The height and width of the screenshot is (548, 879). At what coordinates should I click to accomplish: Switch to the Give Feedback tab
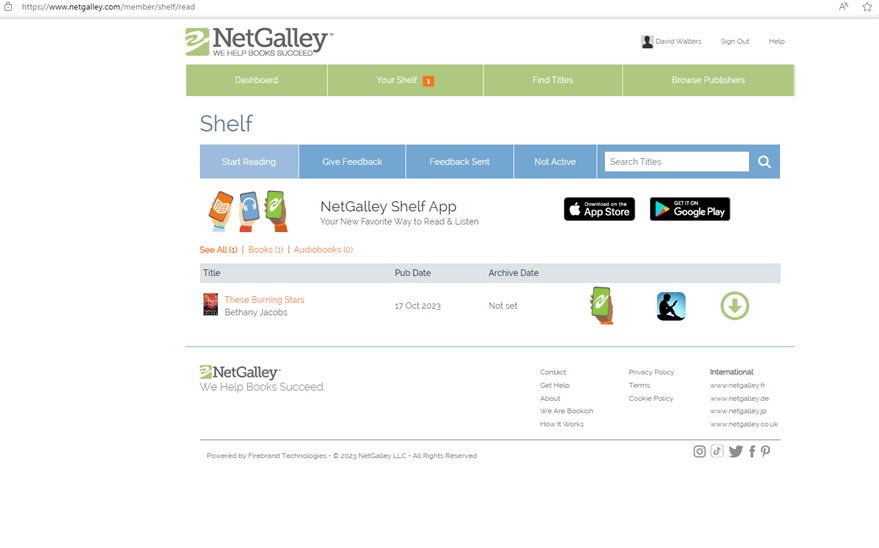[352, 162]
